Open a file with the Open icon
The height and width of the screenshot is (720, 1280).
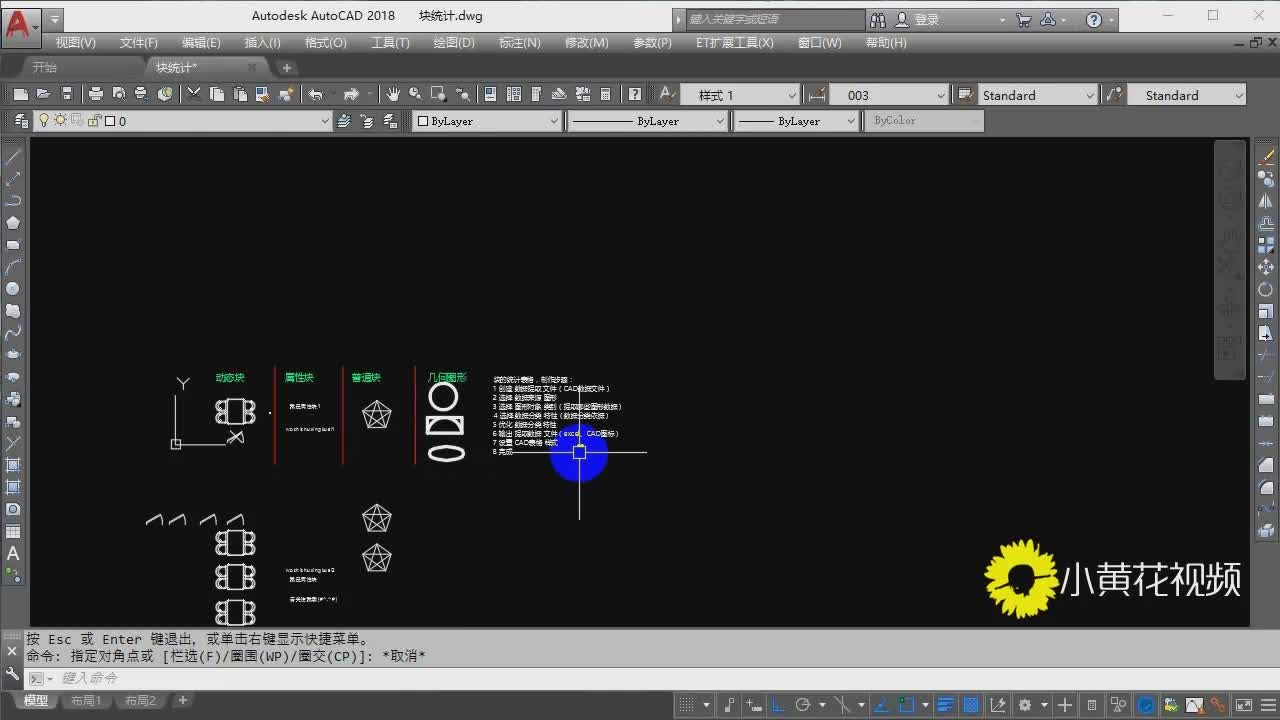pos(43,94)
